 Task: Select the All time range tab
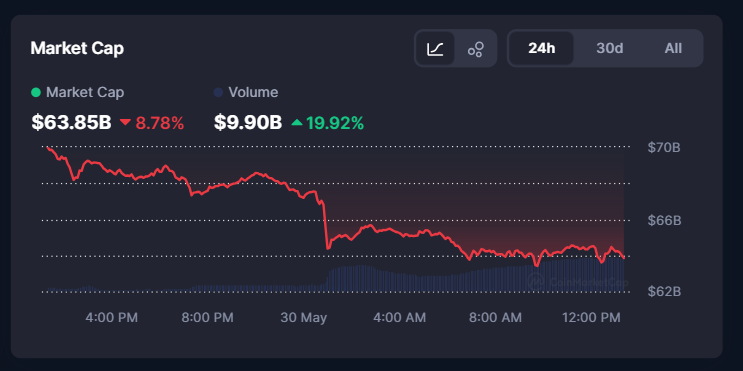point(673,48)
